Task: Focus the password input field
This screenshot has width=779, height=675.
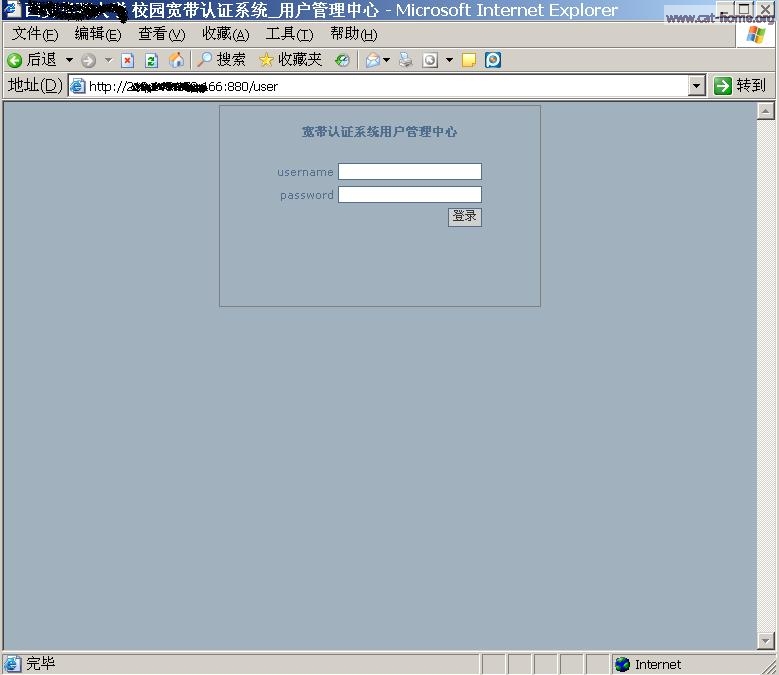Action: [409, 195]
